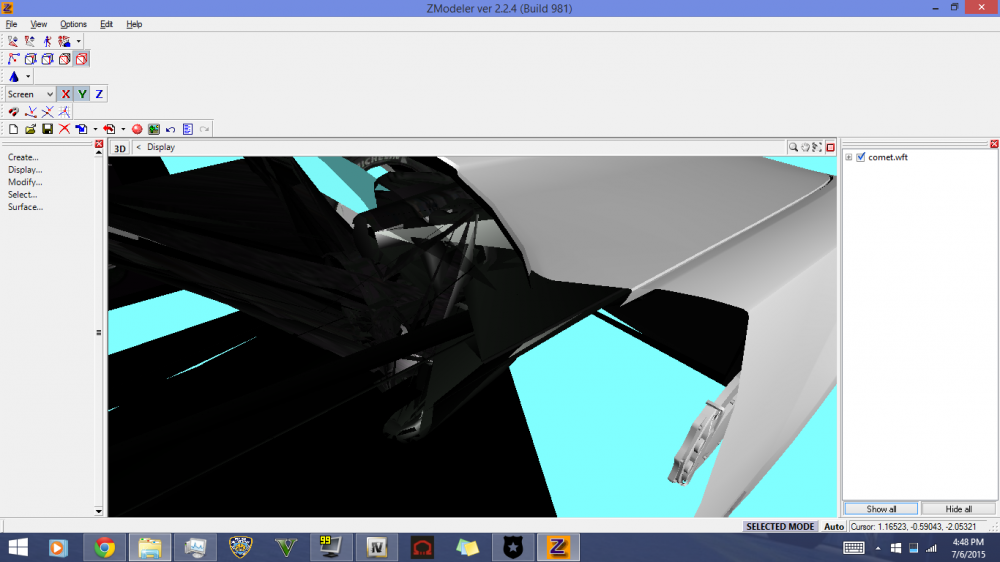1000x562 pixels.
Task: Open the blue history list icon
Action: (x=188, y=129)
